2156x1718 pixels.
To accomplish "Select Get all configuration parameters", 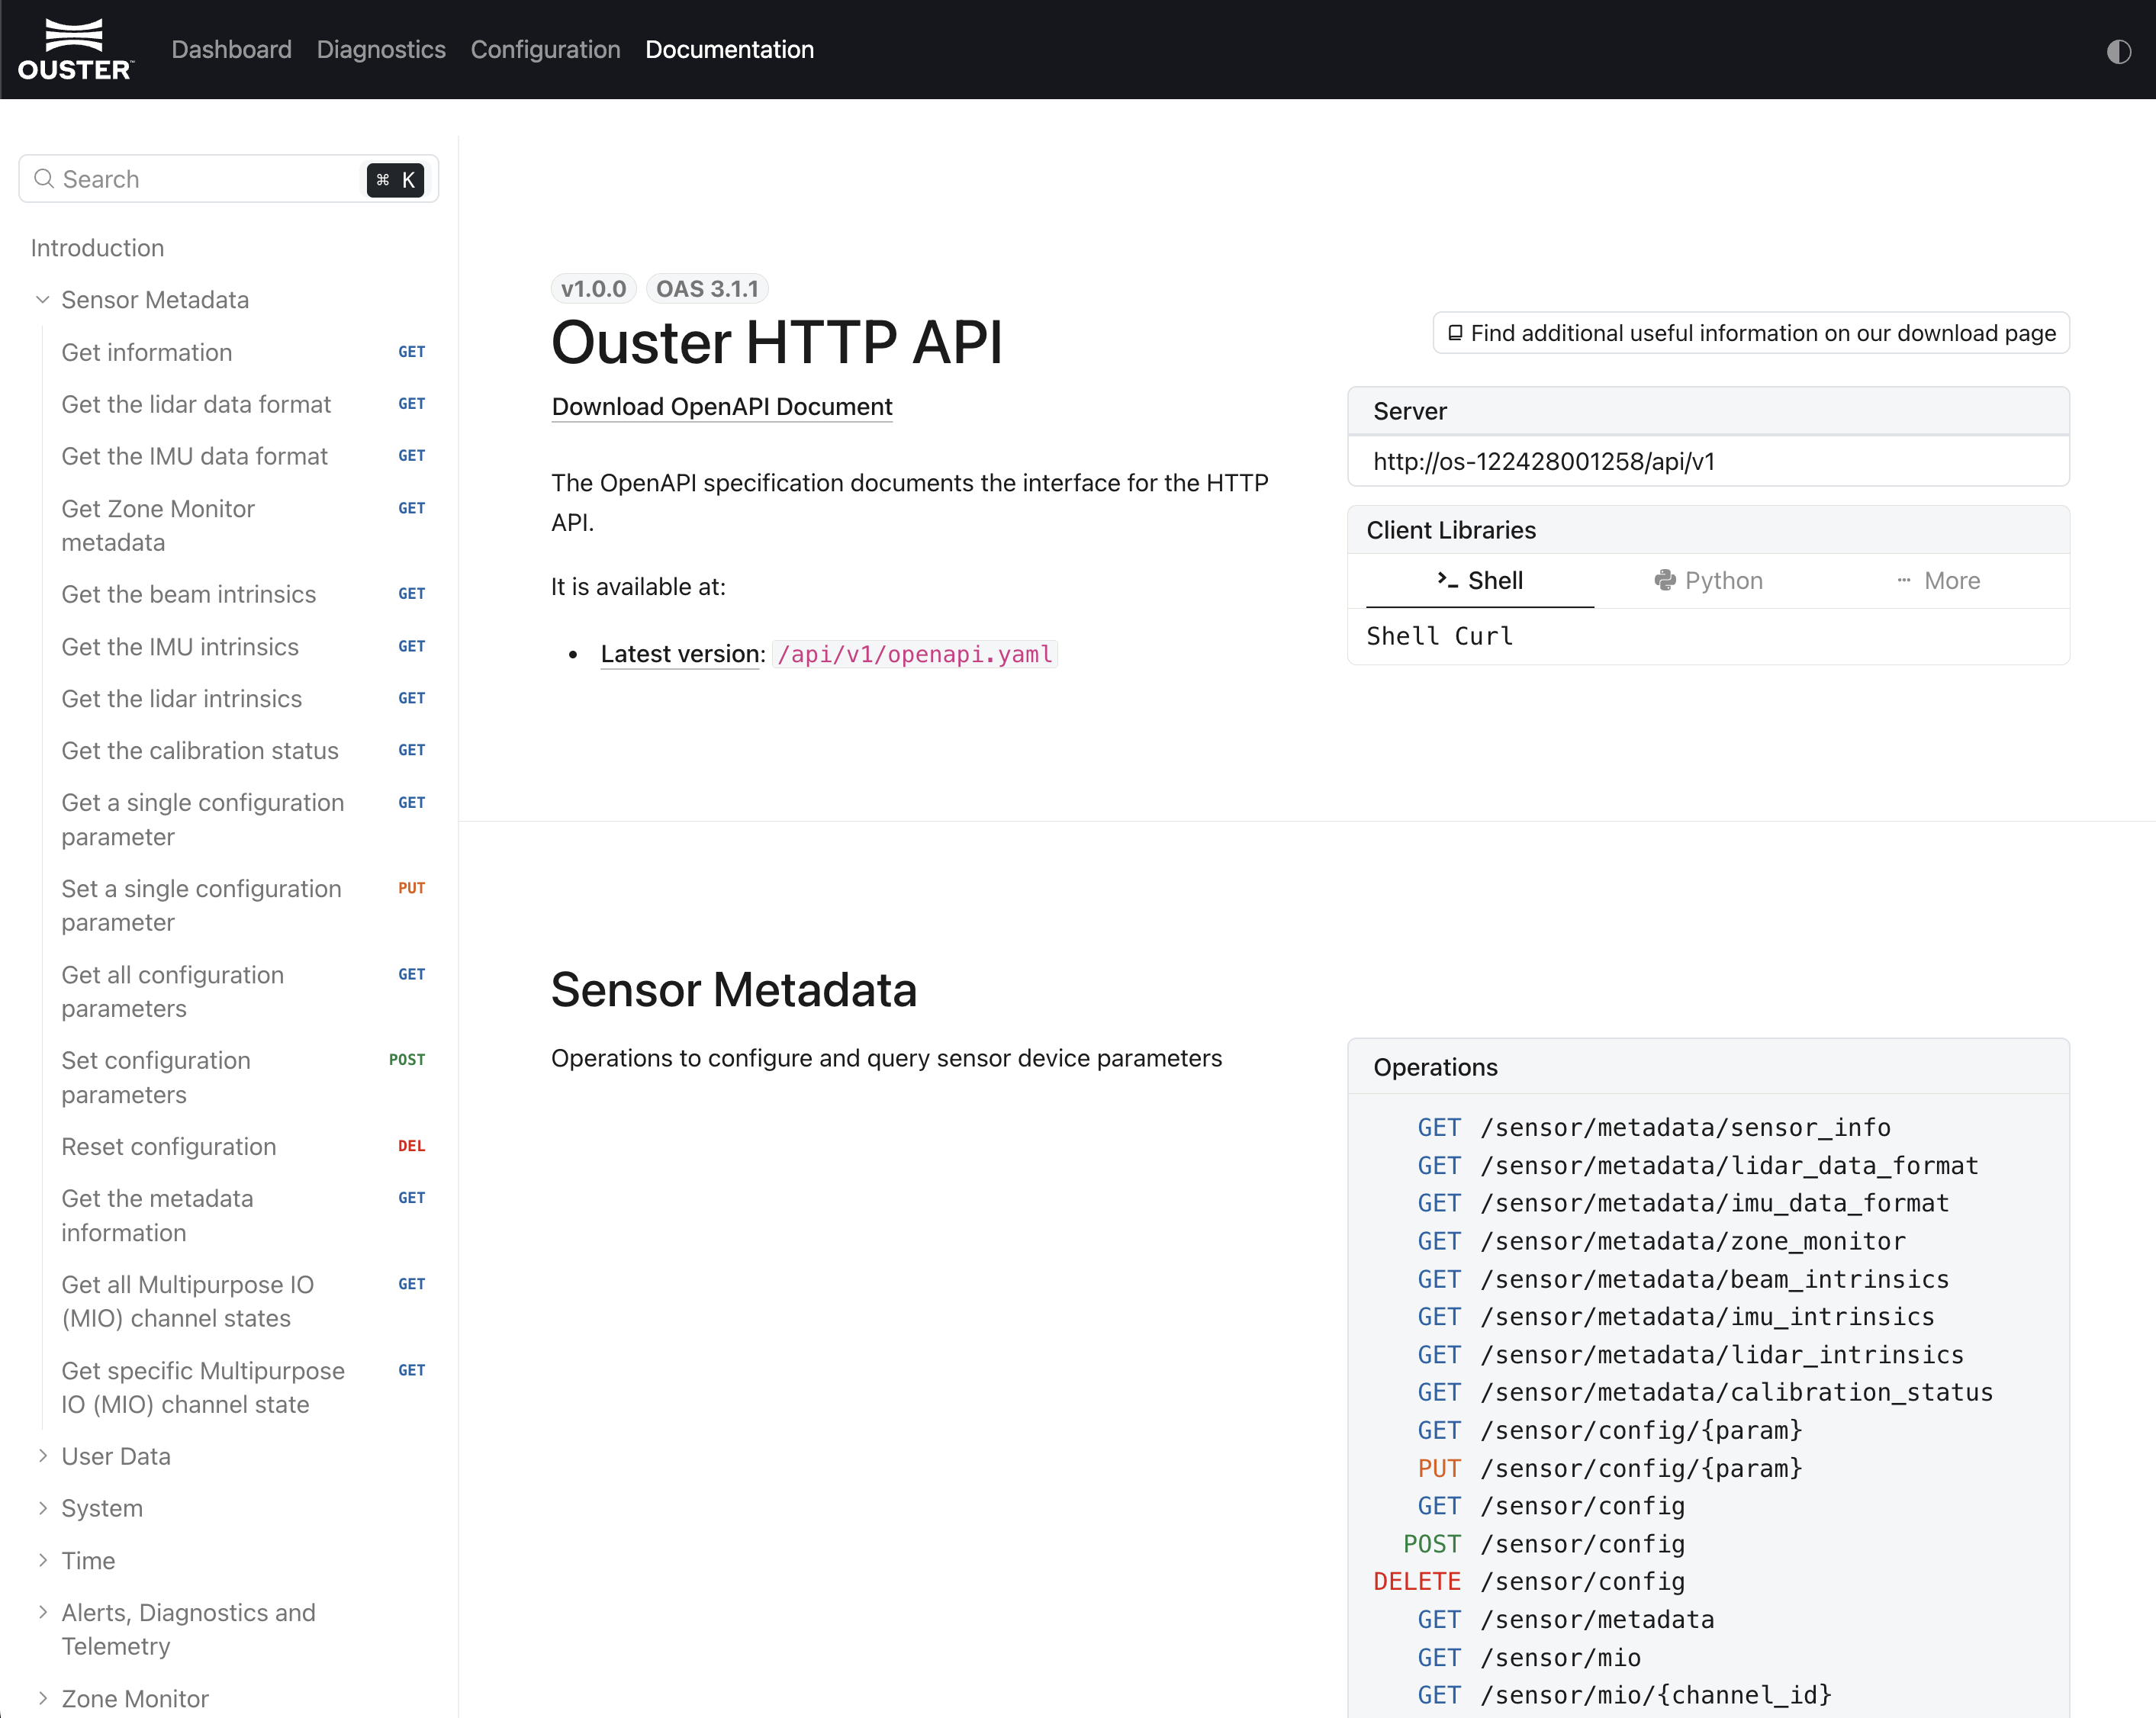I will click(x=243, y=992).
